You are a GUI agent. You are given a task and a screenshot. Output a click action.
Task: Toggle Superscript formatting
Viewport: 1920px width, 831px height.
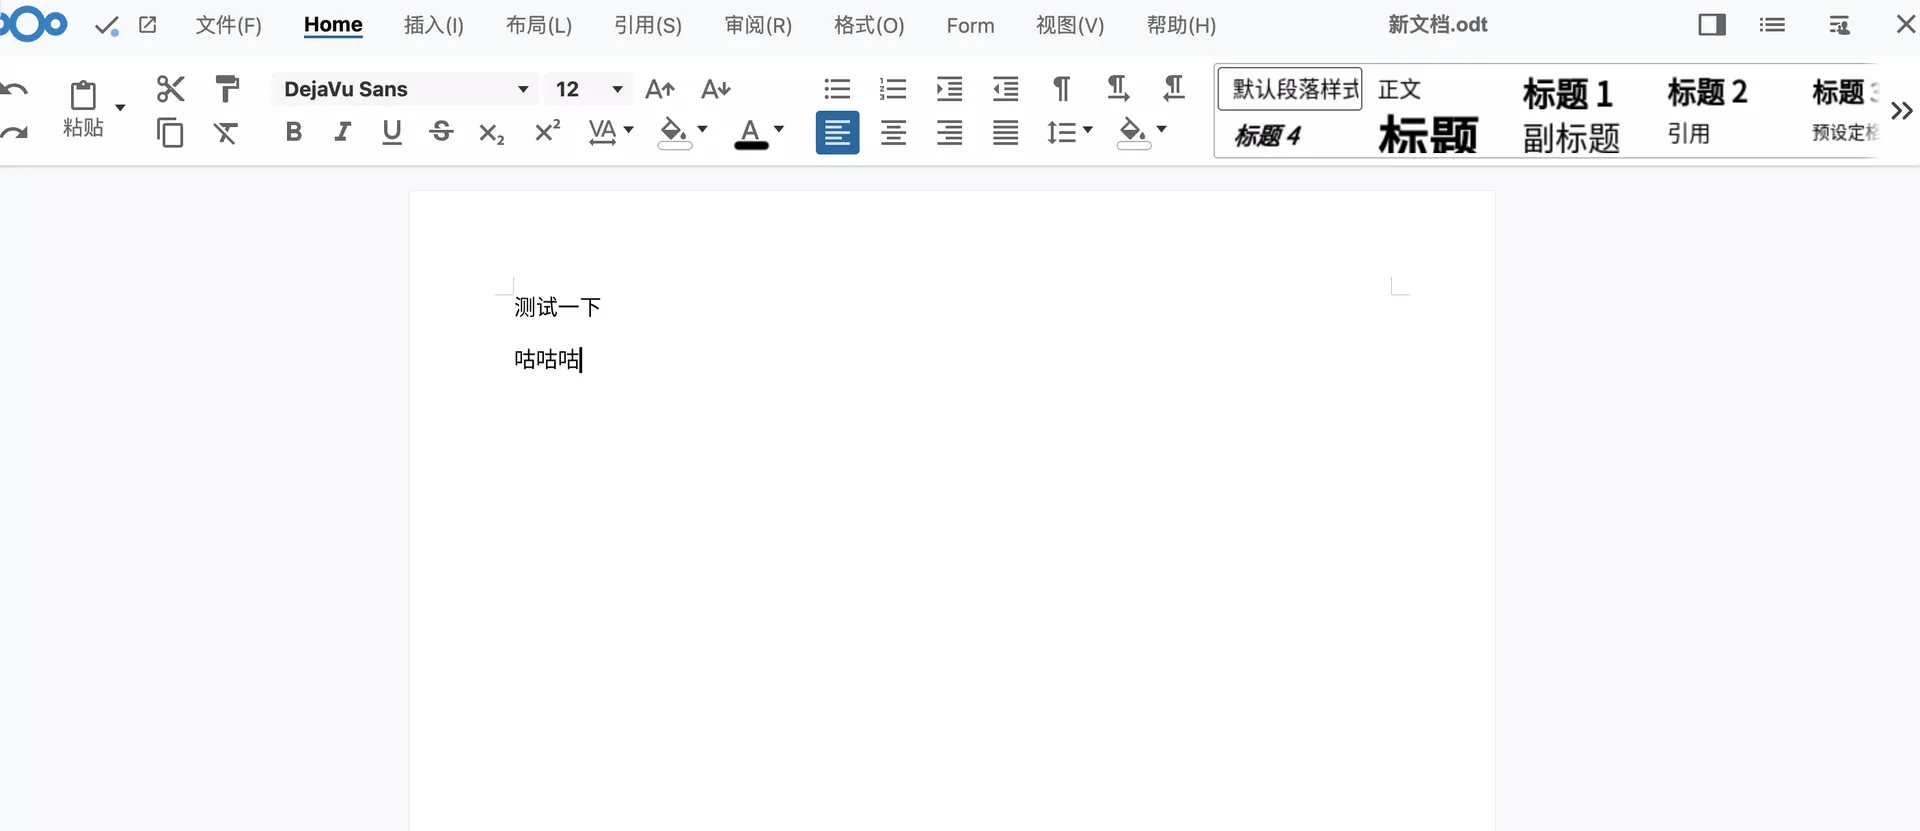click(547, 131)
